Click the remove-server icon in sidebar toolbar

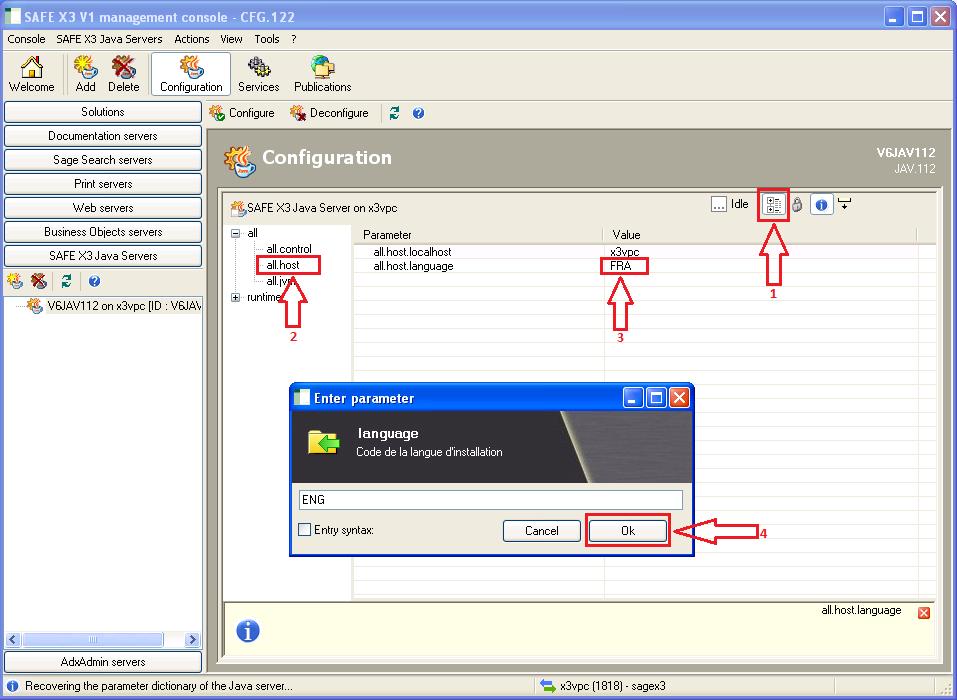click(39, 281)
